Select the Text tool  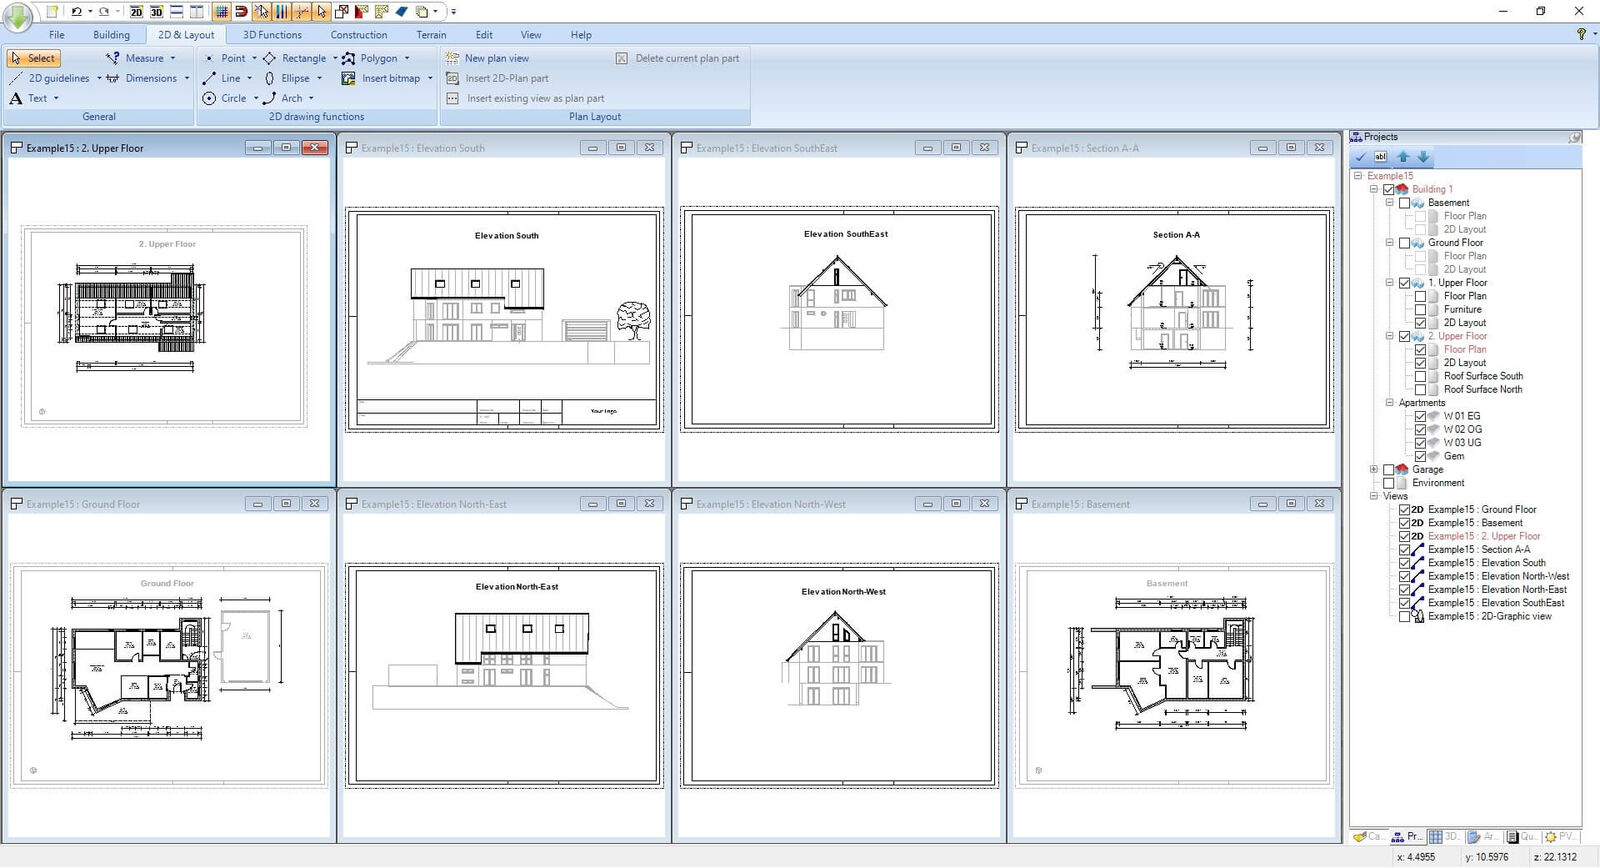click(x=28, y=98)
